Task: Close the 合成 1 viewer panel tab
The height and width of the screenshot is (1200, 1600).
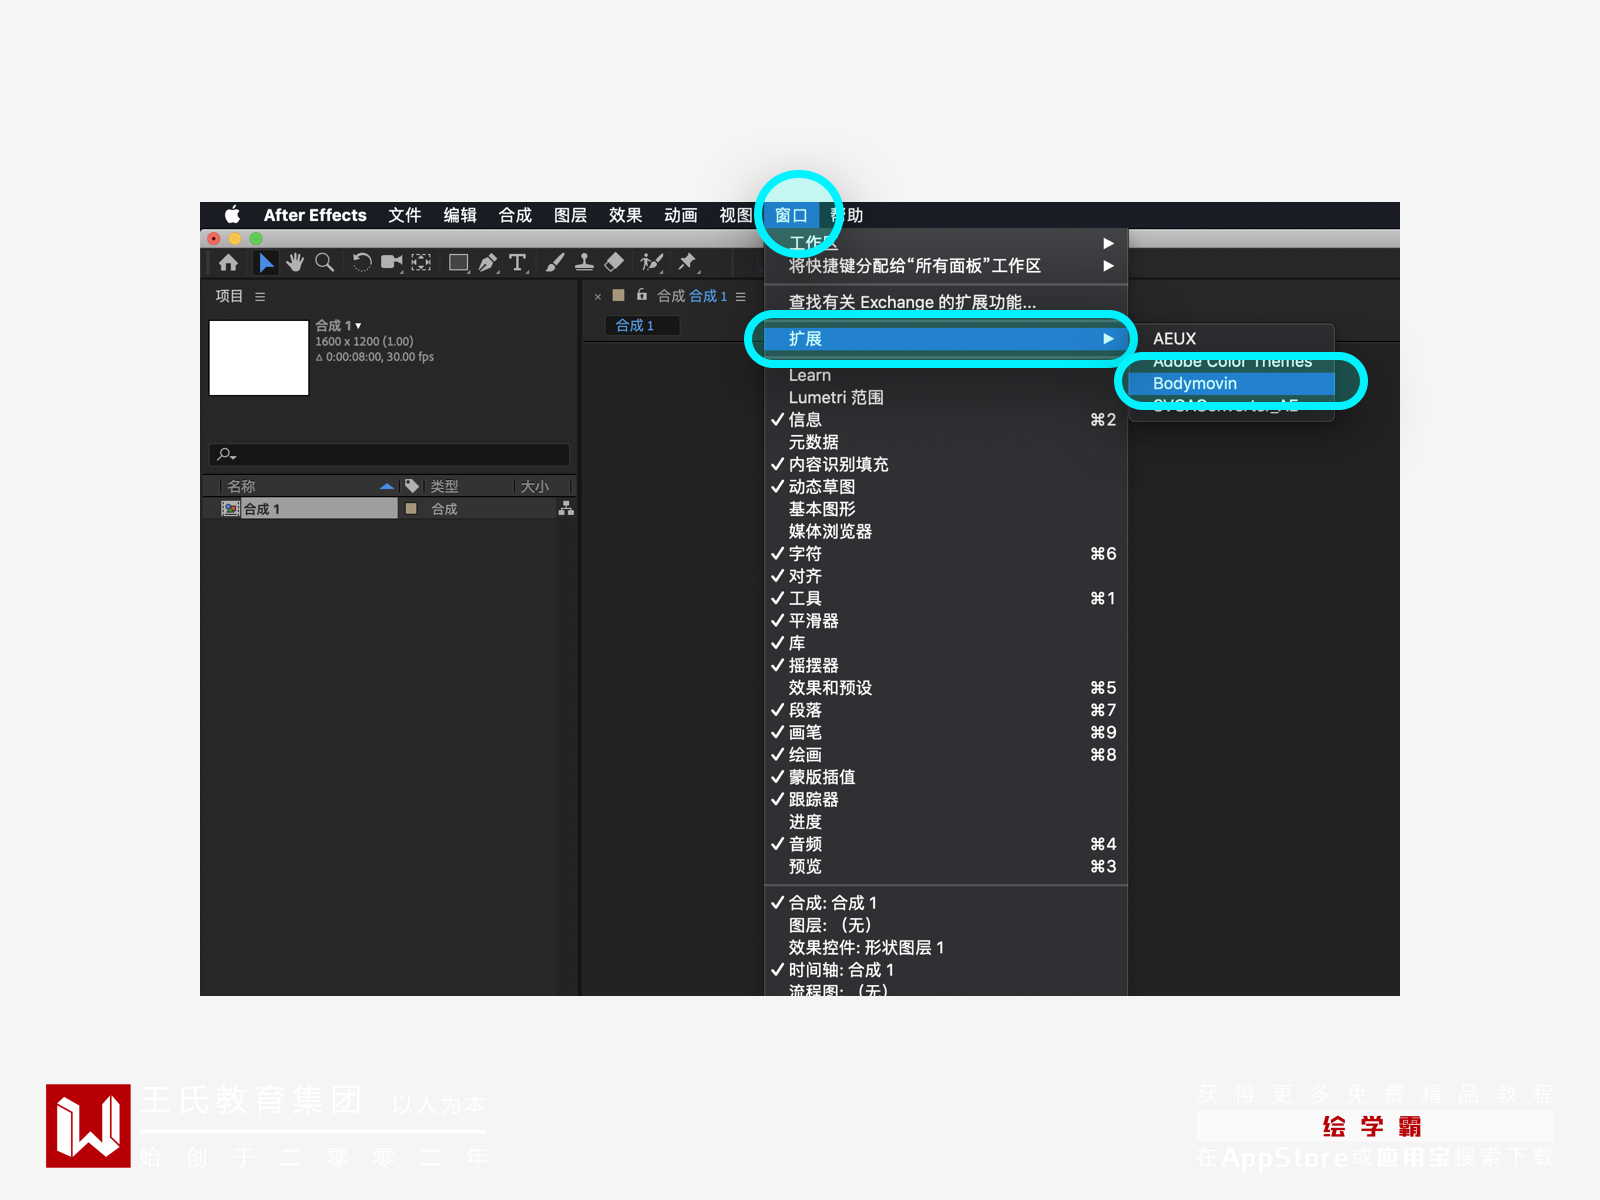Action: point(598,296)
